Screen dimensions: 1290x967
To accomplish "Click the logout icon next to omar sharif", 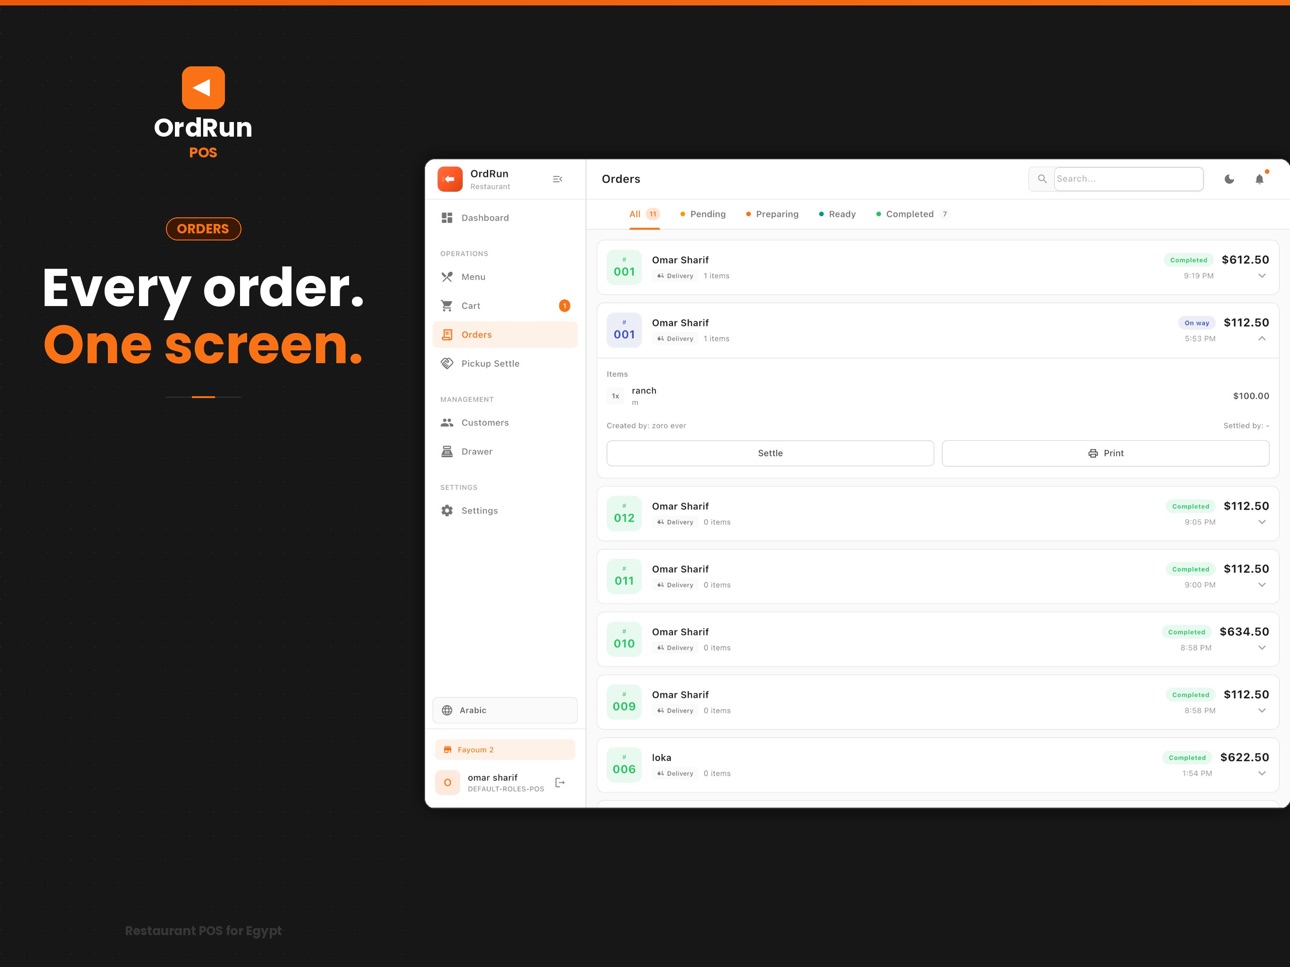I will (560, 783).
